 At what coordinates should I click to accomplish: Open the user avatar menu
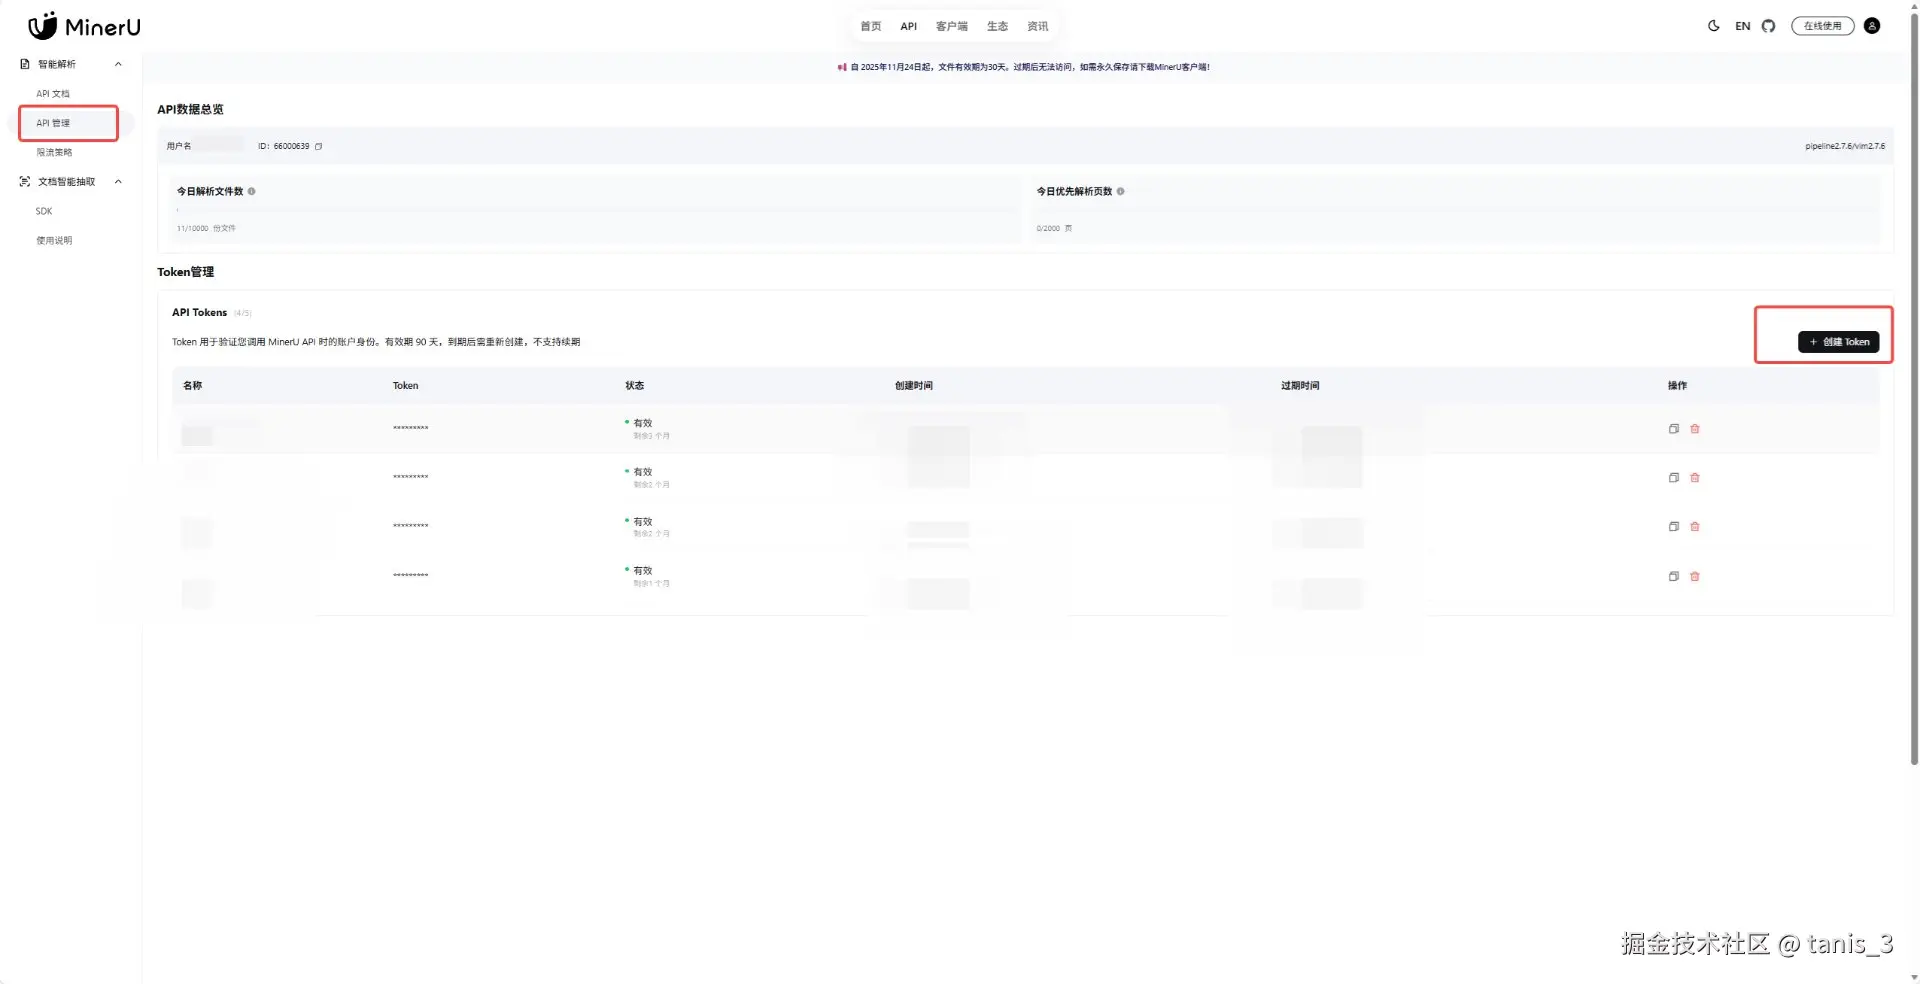[x=1872, y=26]
